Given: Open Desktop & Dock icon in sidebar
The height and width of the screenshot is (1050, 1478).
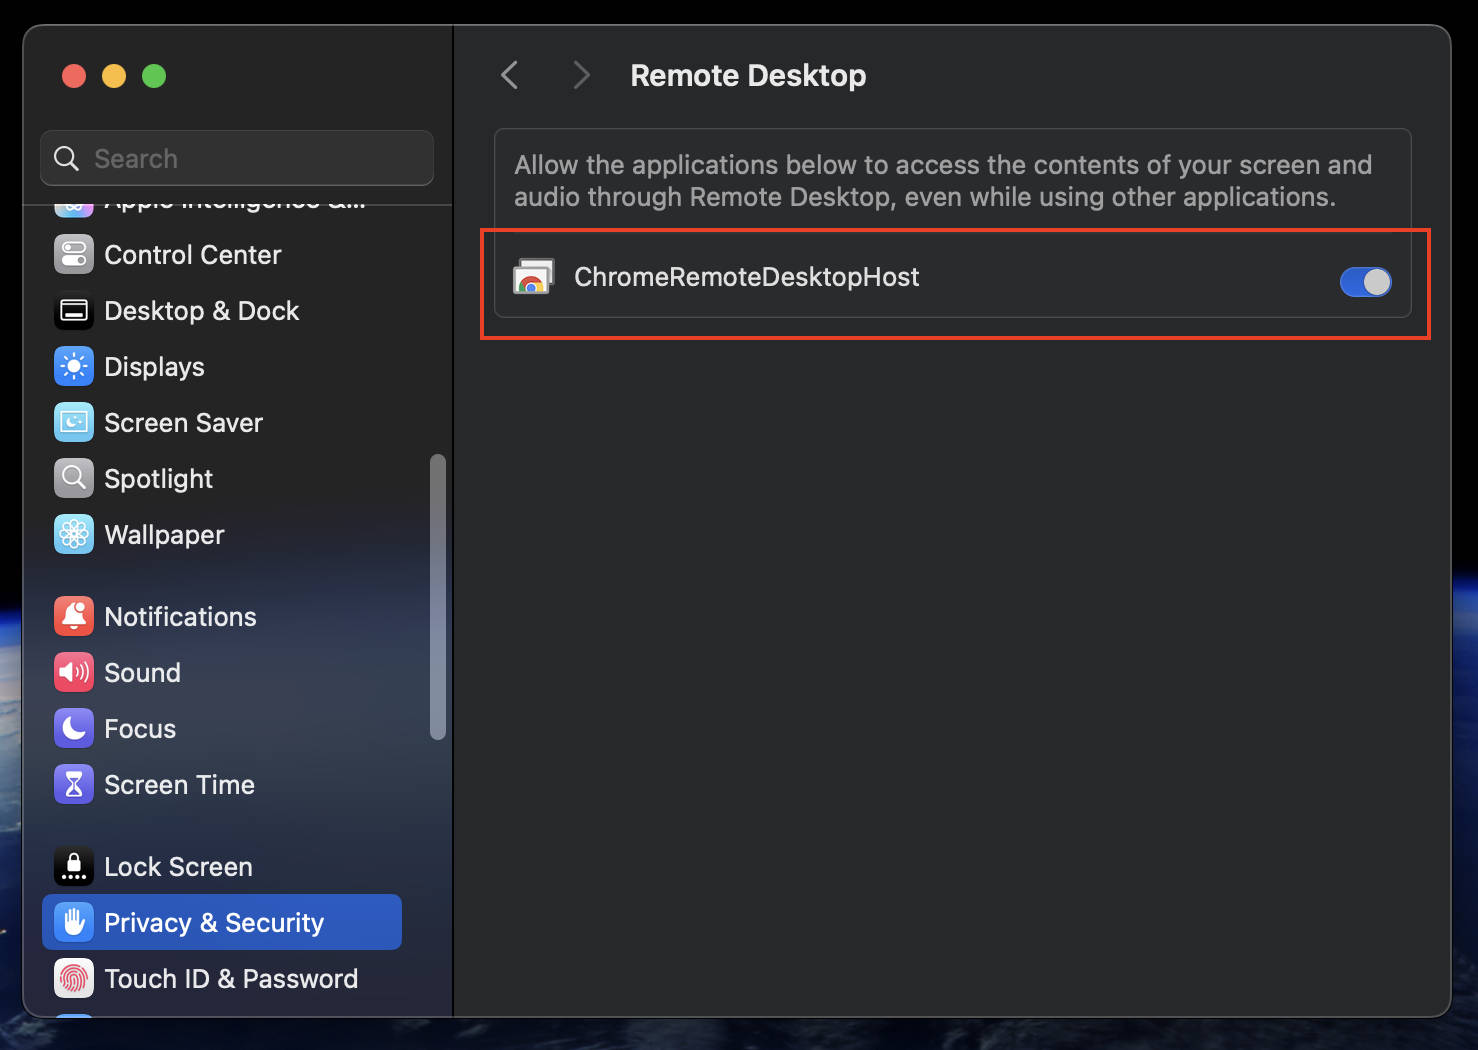Looking at the screenshot, I should pyautogui.click(x=74, y=311).
